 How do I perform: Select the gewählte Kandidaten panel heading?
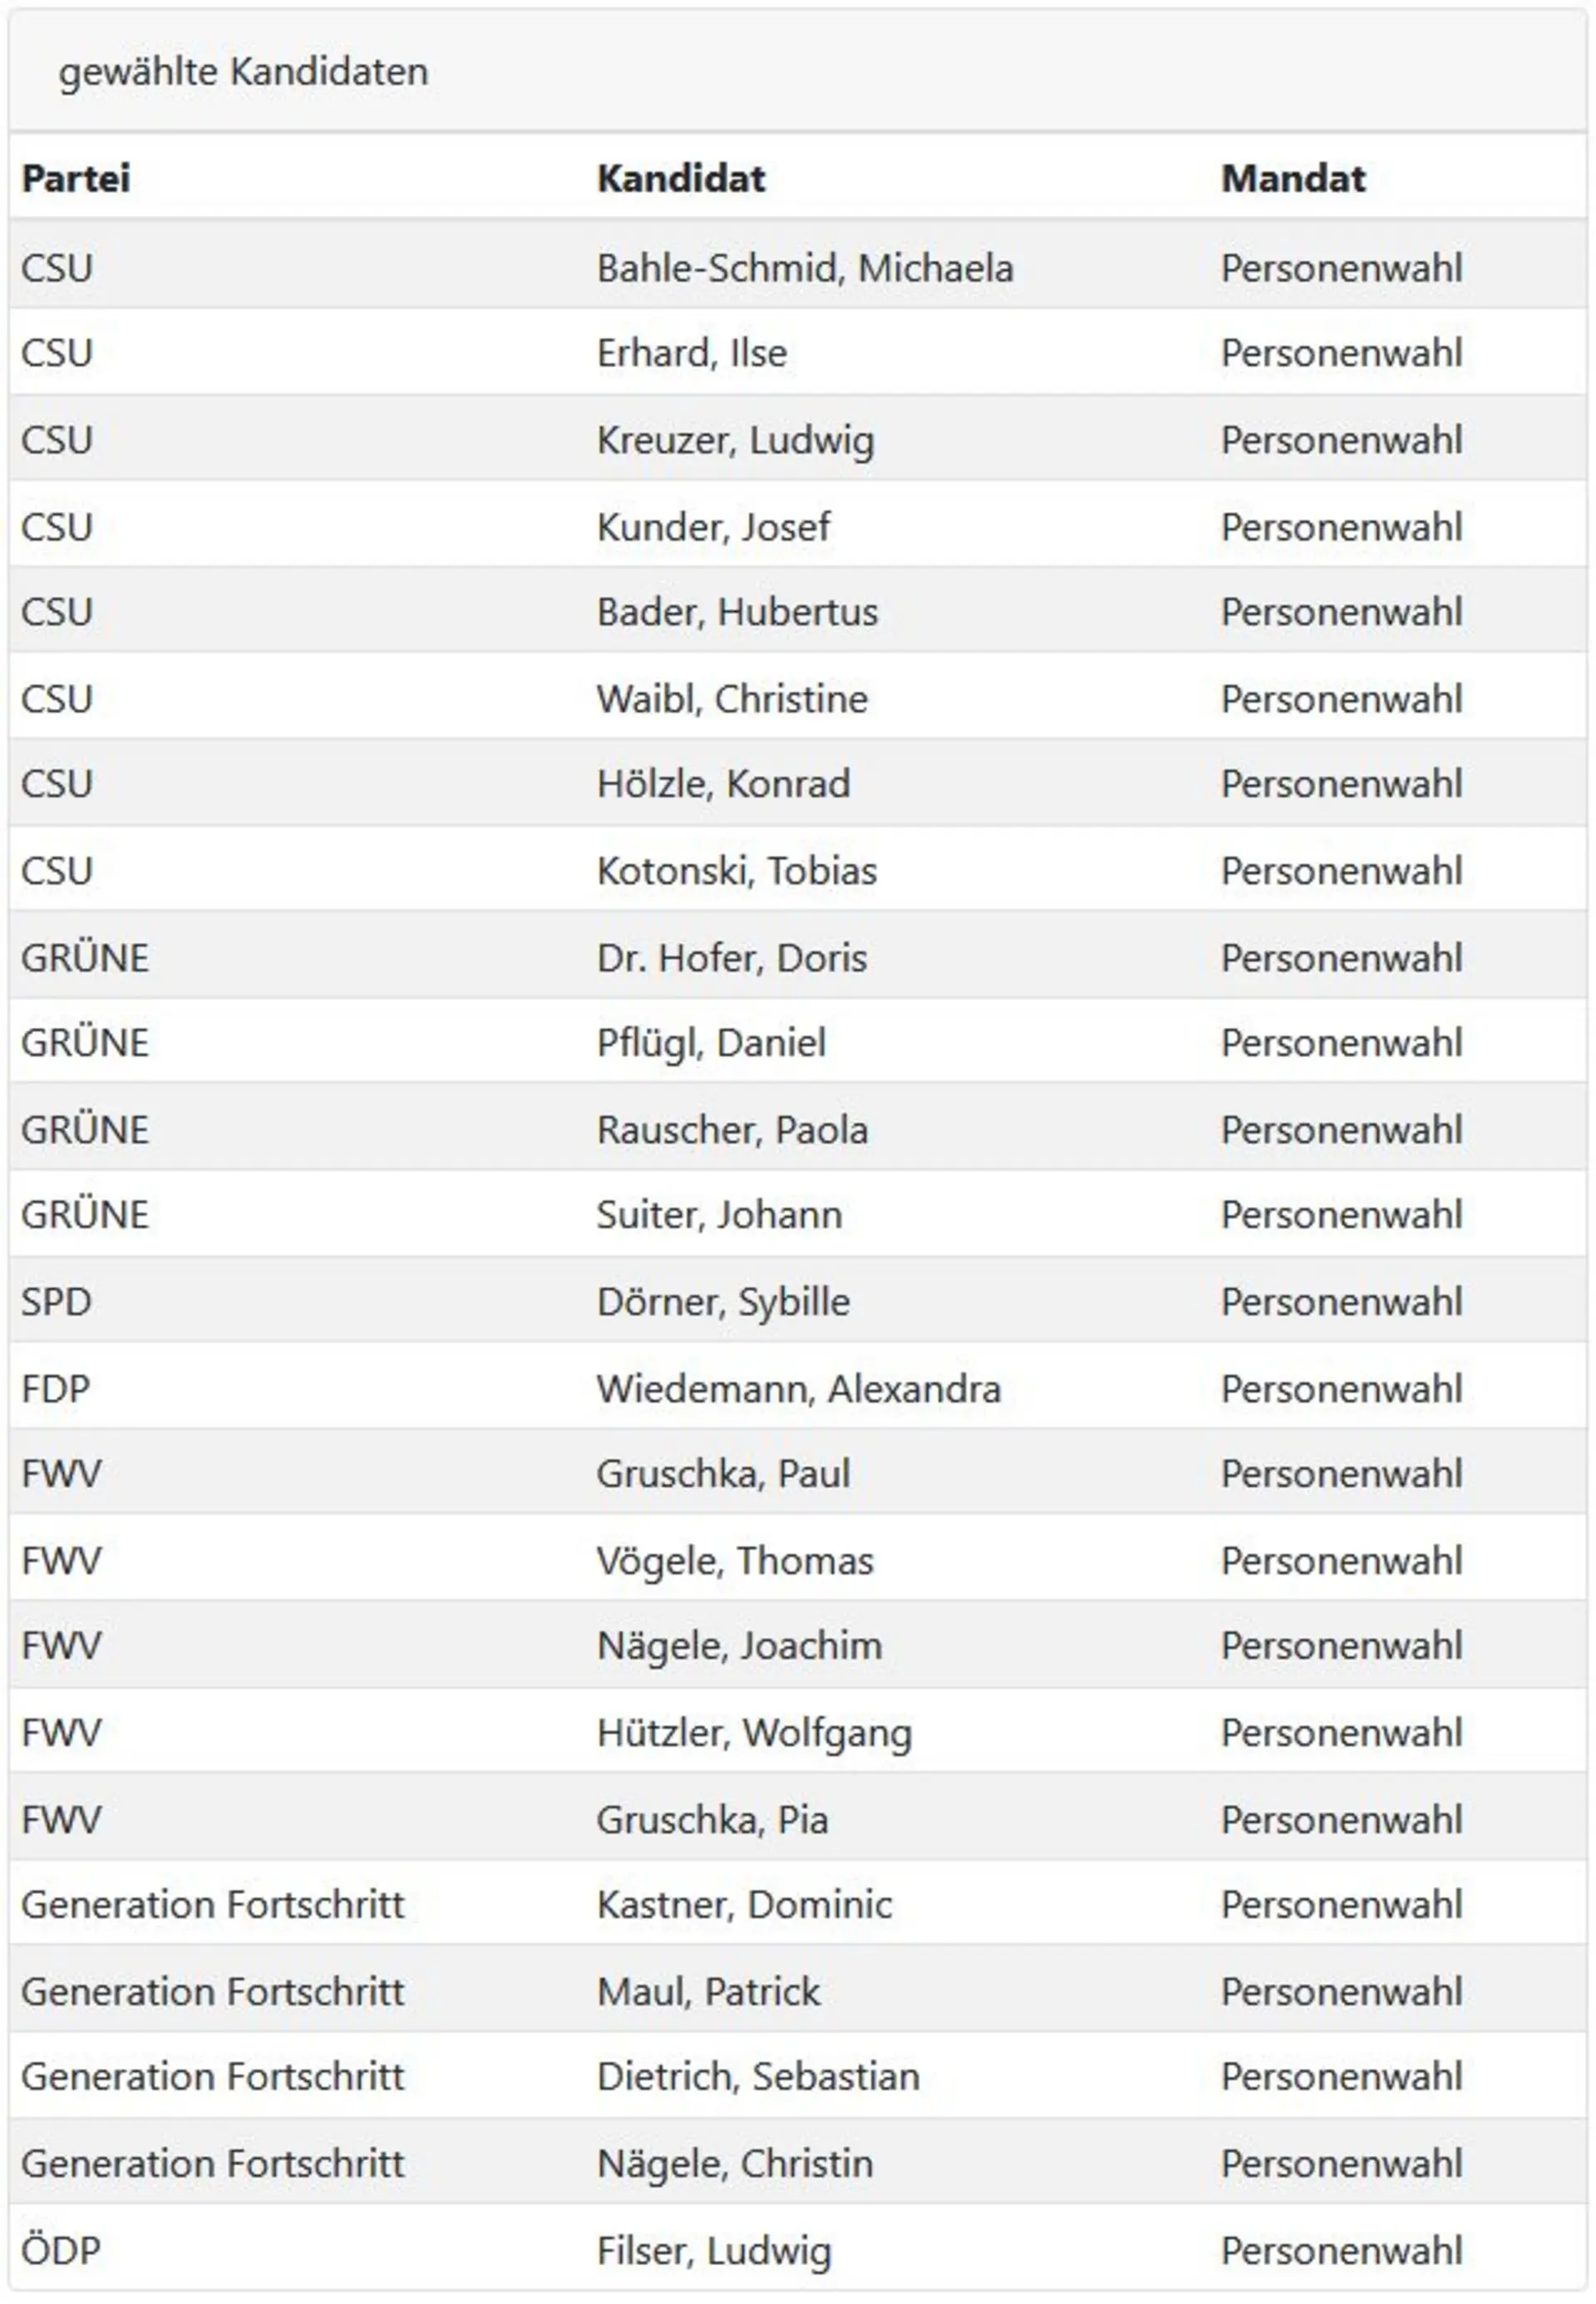coord(243,72)
